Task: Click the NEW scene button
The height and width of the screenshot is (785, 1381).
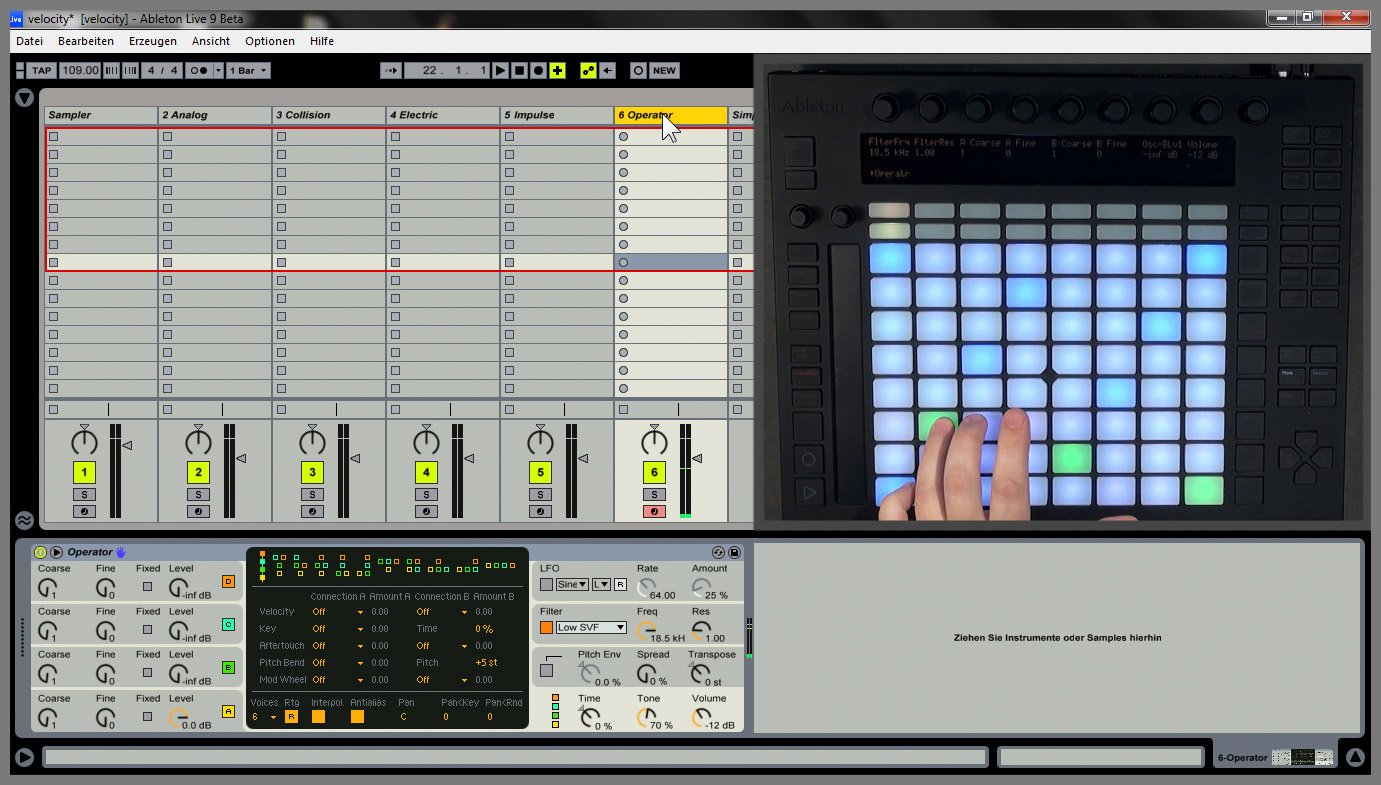Action: [664, 70]
